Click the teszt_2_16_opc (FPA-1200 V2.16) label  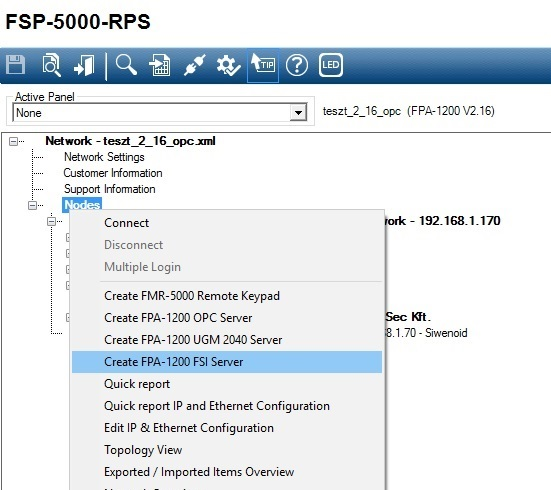point(409,111)
